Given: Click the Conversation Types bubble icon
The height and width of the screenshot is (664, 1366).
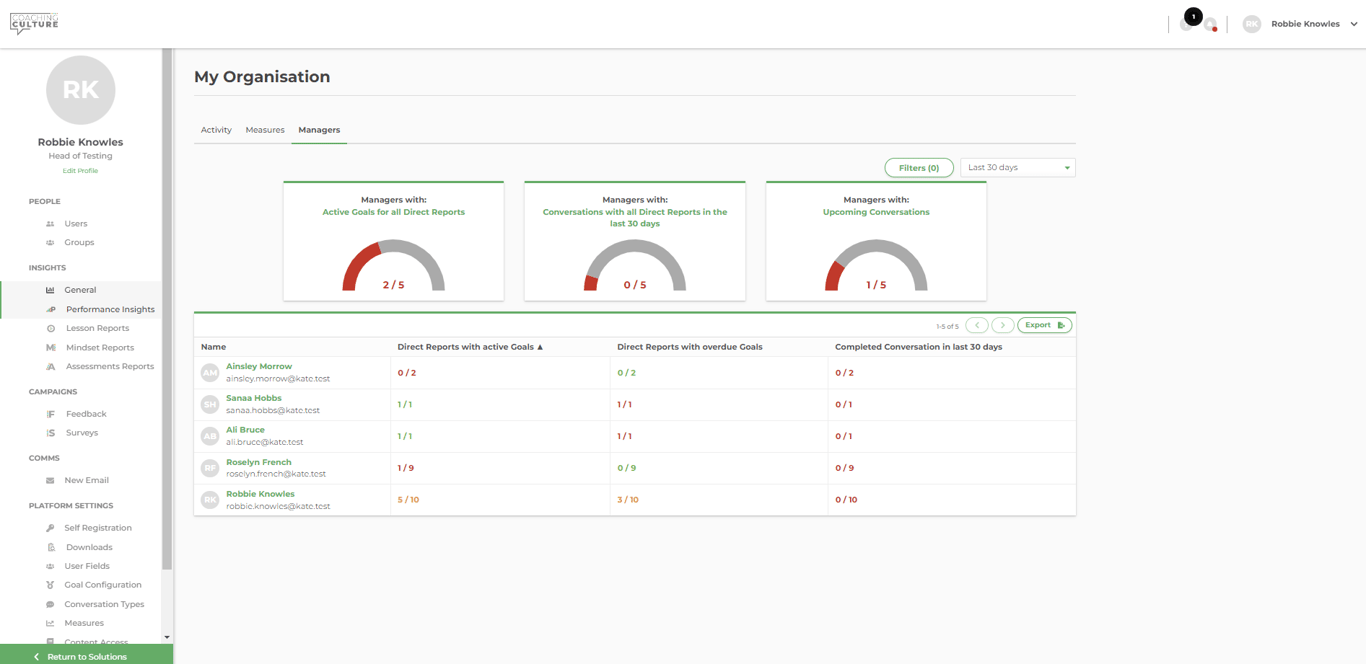Looking at the screenshot, I should point(50,605).
